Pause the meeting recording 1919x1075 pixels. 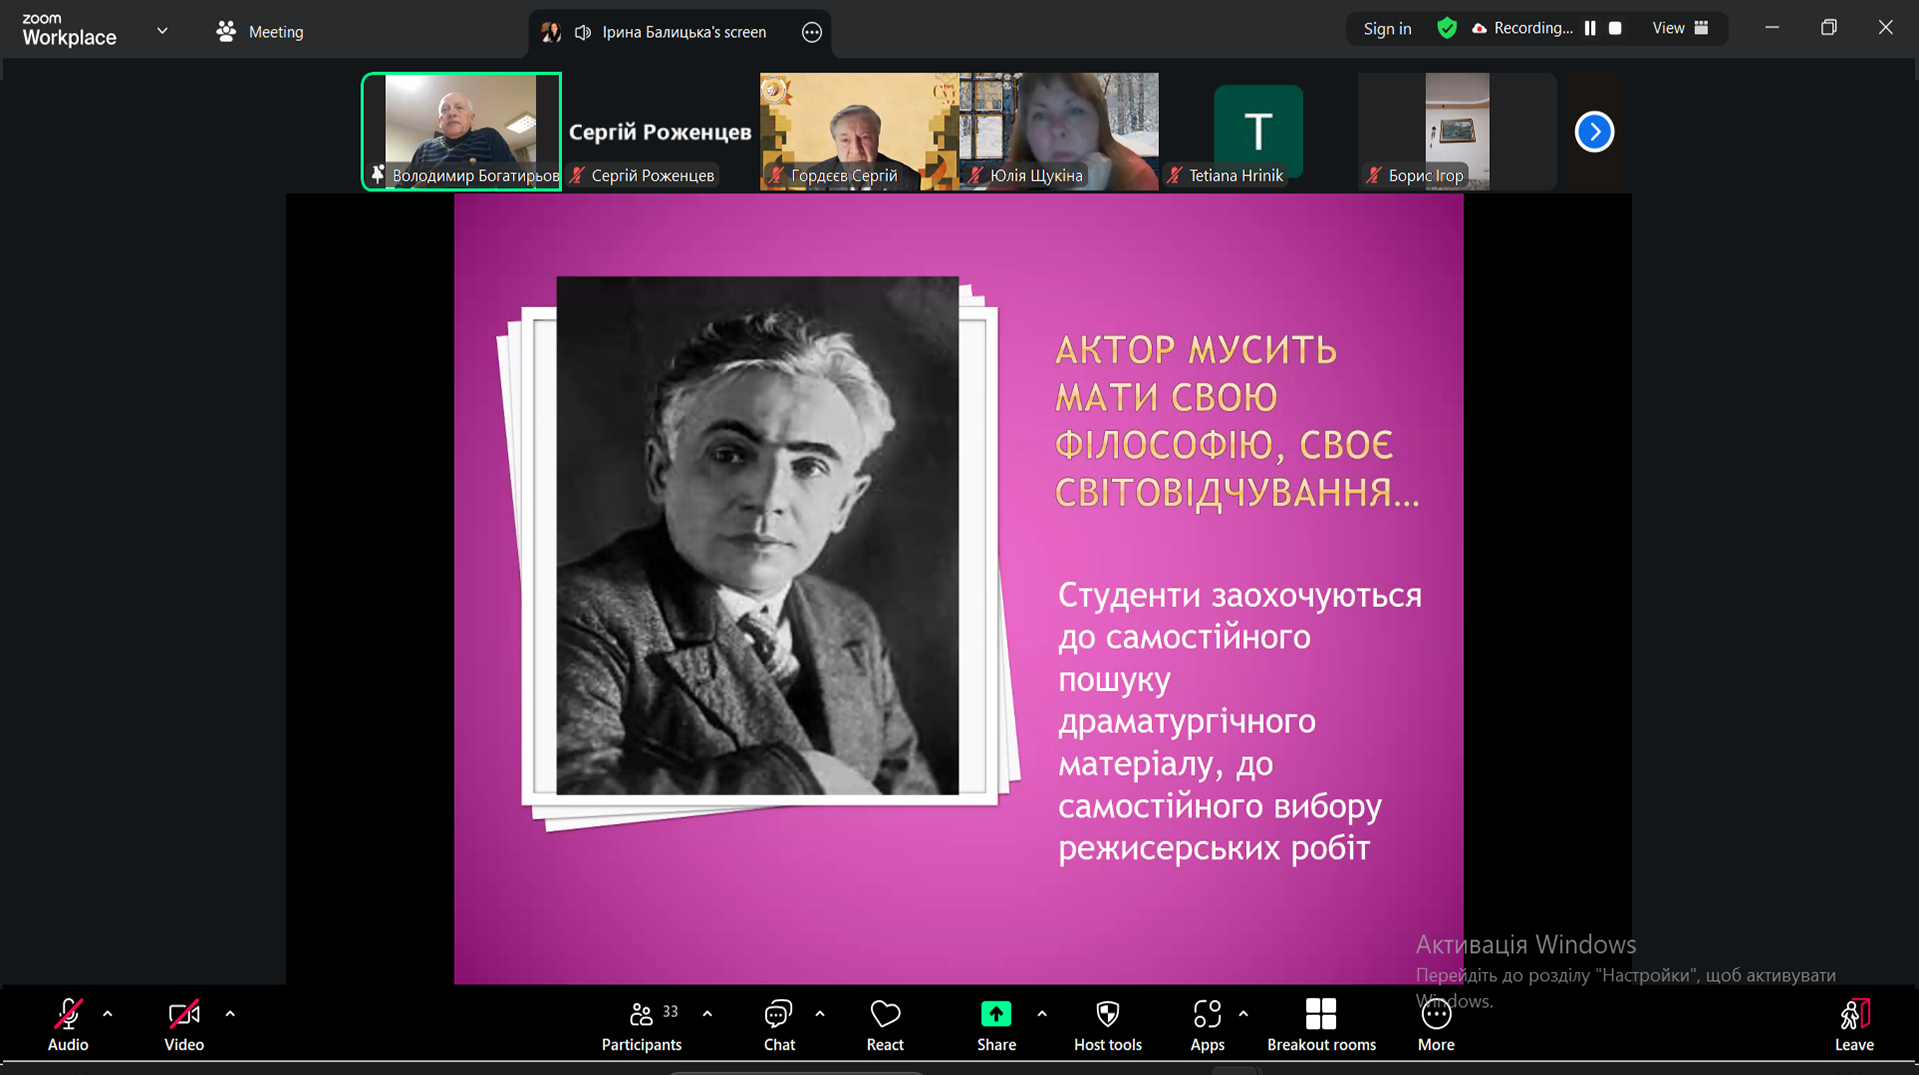[1590, 28]
